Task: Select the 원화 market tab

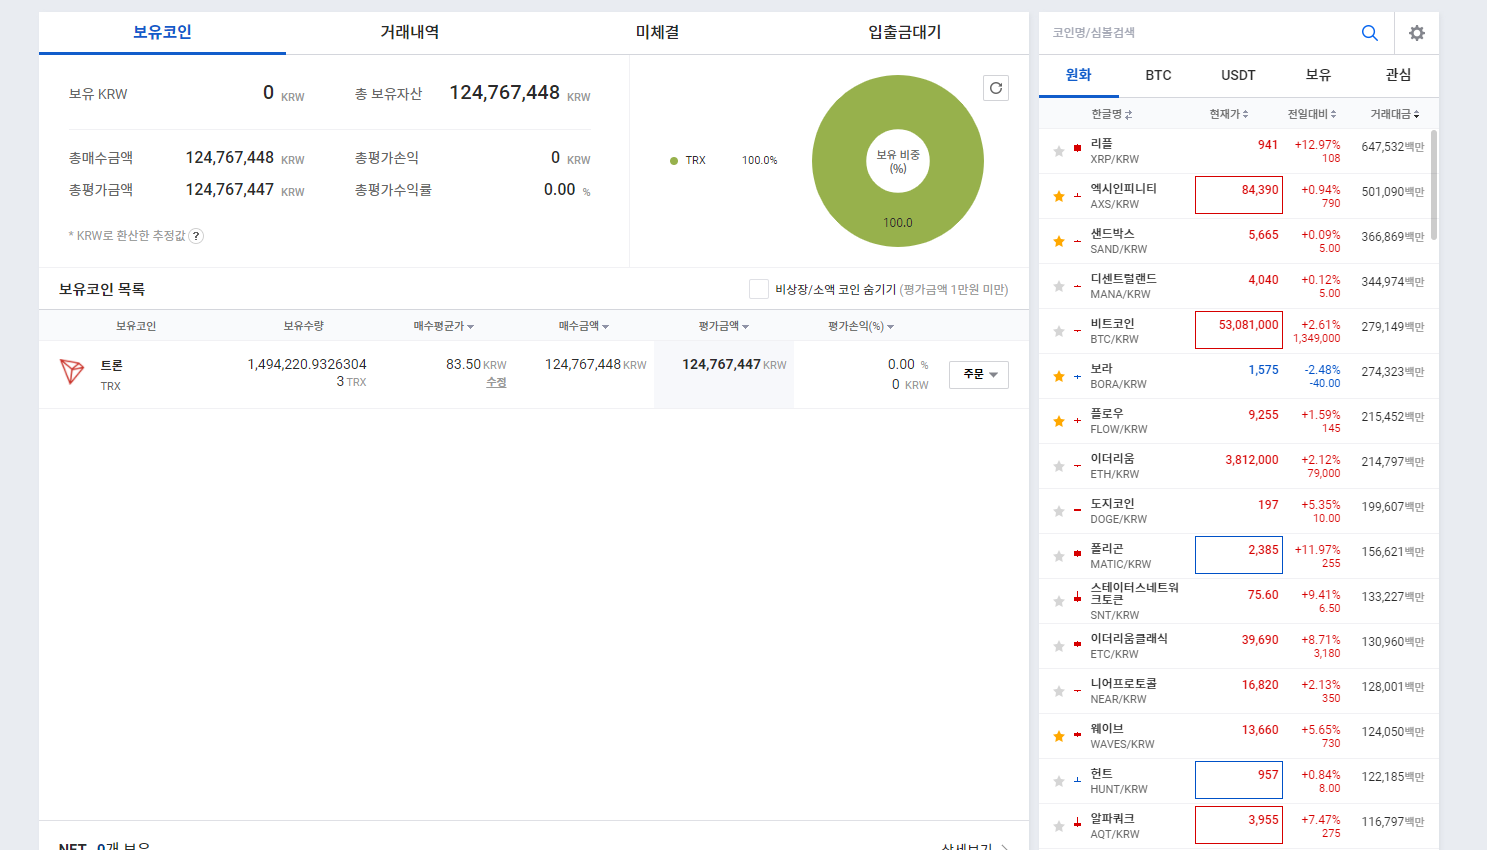Action: (1079, 75)
